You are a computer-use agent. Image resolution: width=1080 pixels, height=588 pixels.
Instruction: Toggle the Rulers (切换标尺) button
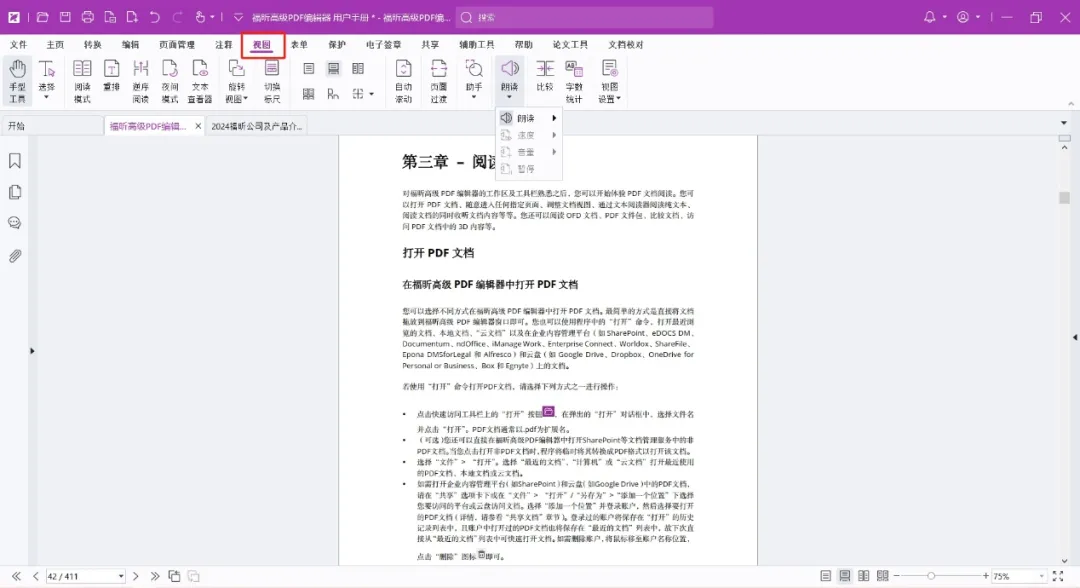click(272, 81)
